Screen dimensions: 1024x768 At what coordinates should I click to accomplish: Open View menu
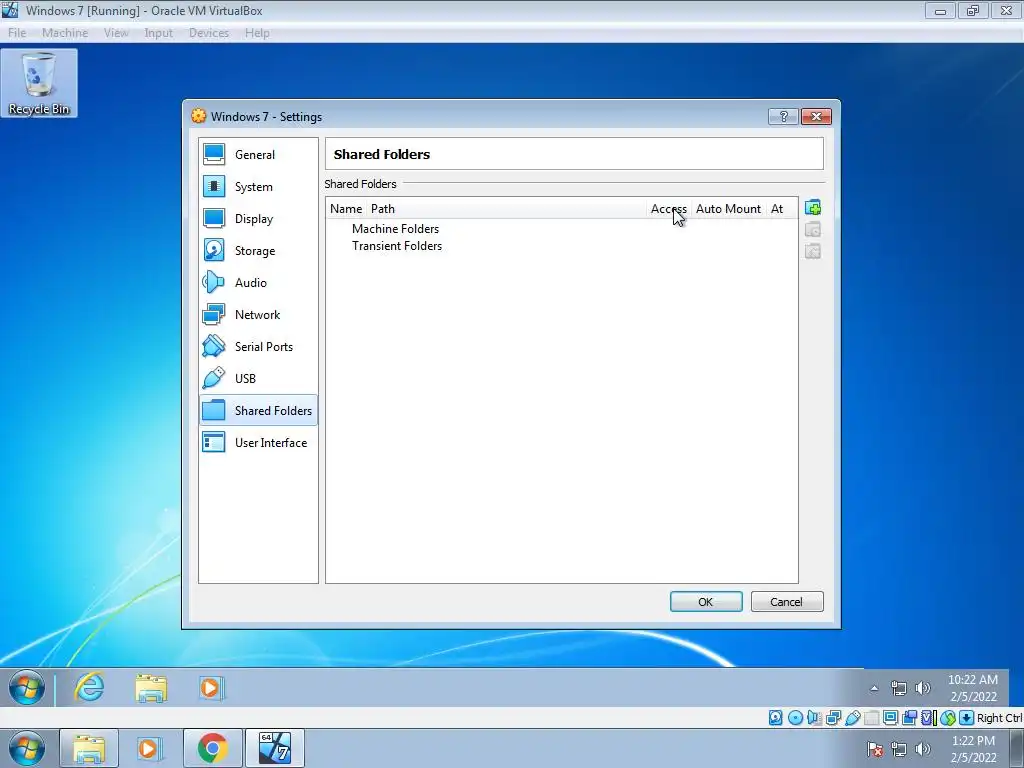(x=116, y=33)
